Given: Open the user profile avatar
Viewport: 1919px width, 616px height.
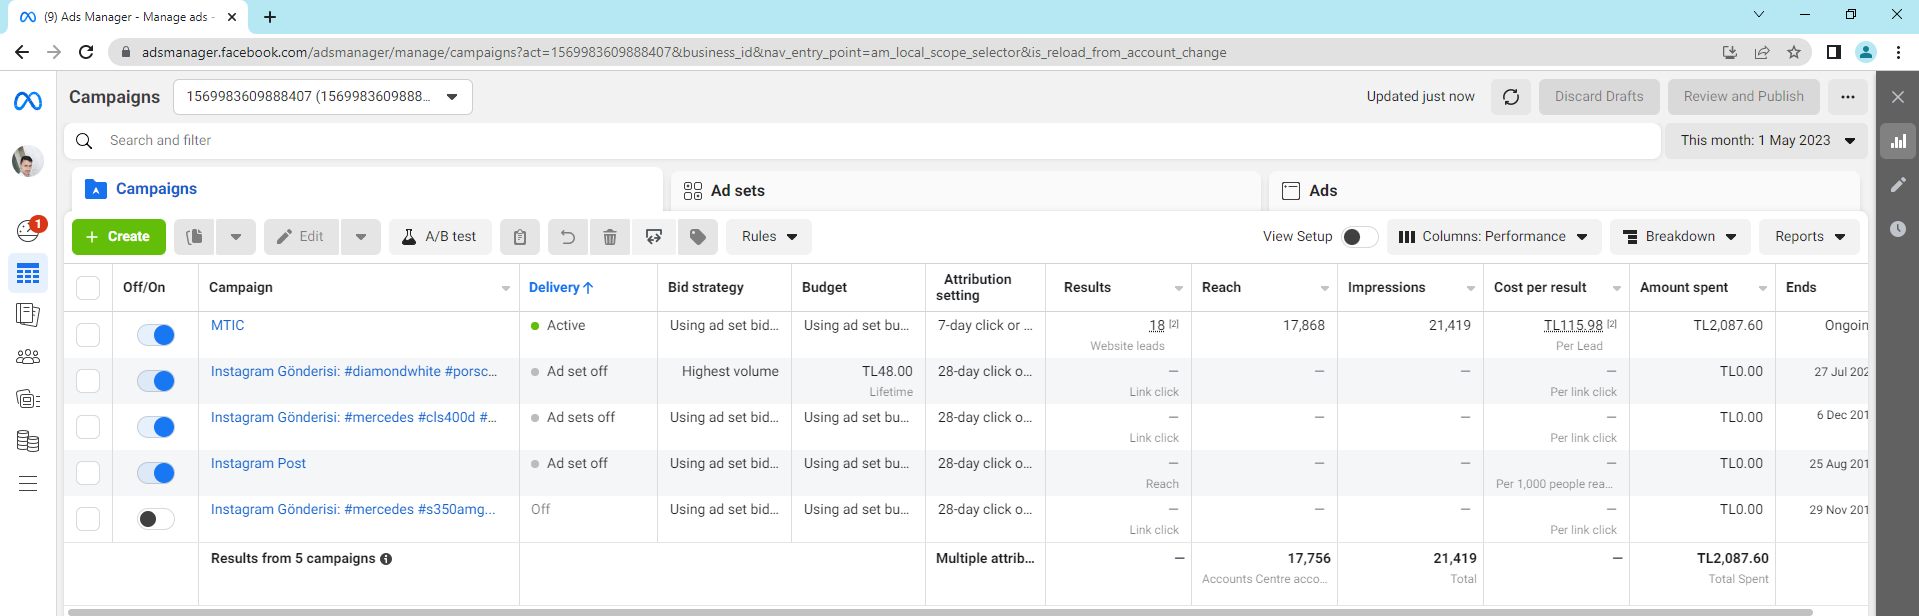Looking at the screenshot, I should point(28,161).
